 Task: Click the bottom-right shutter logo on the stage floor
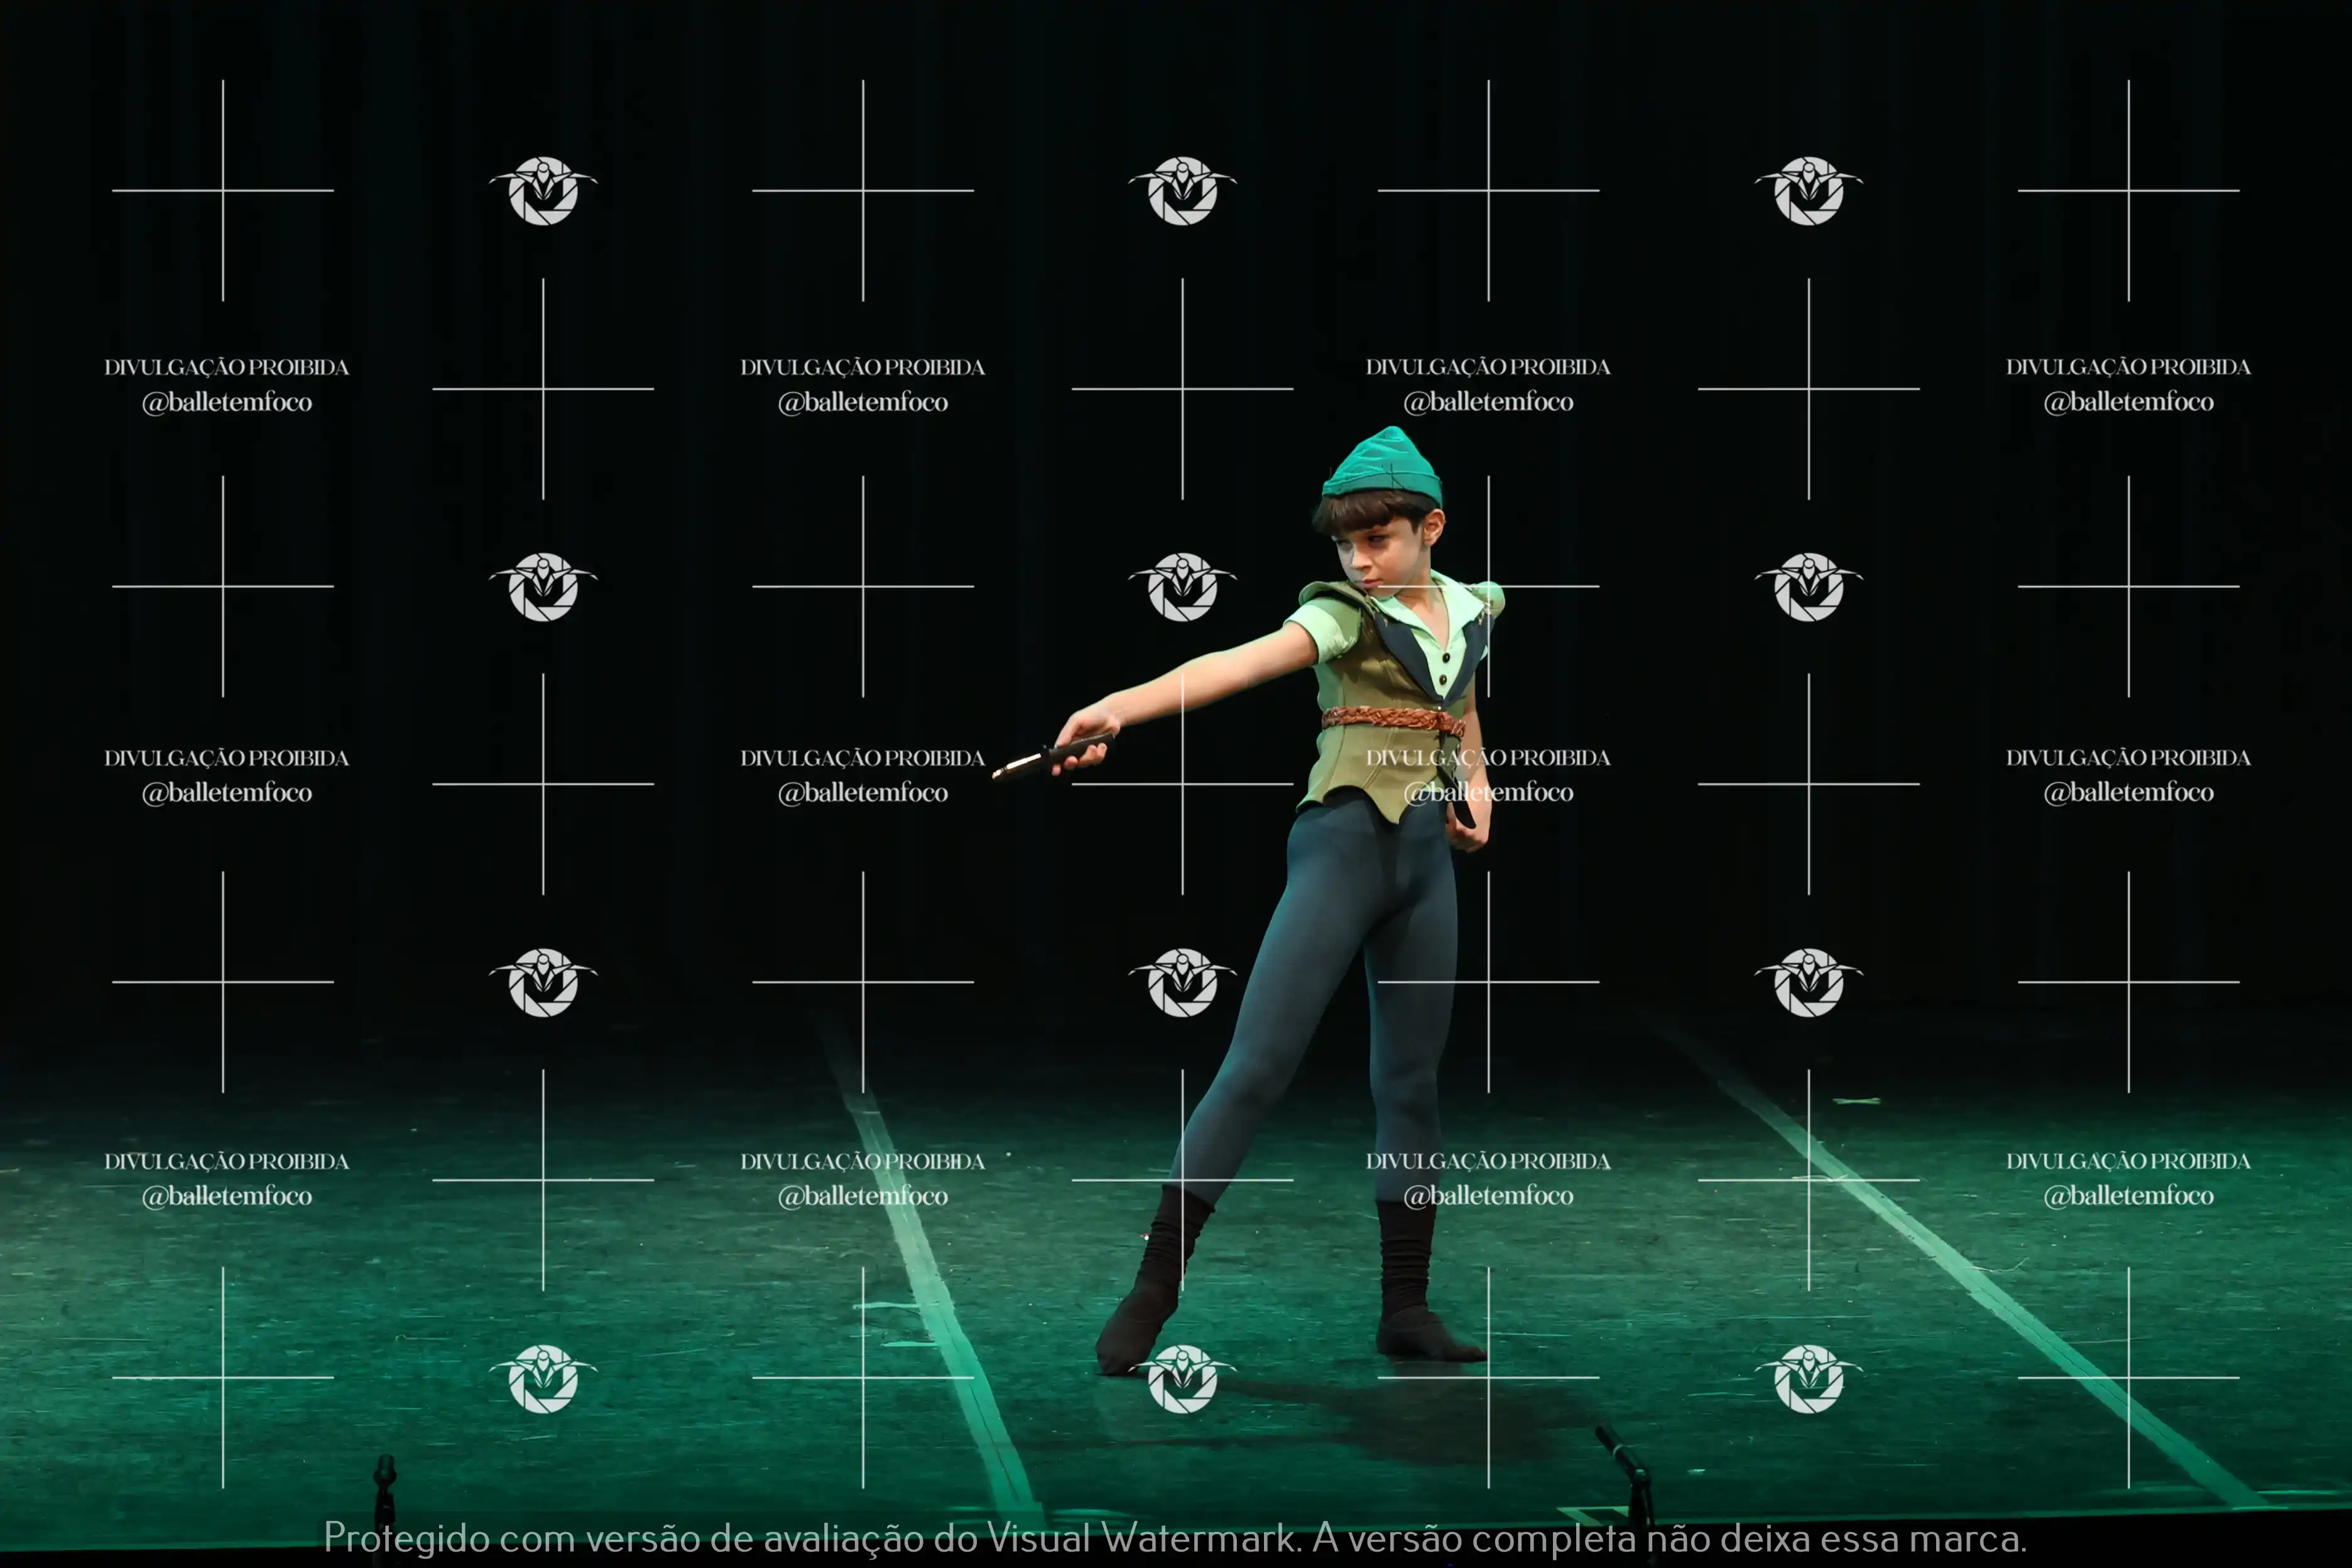point(1808,1379)
